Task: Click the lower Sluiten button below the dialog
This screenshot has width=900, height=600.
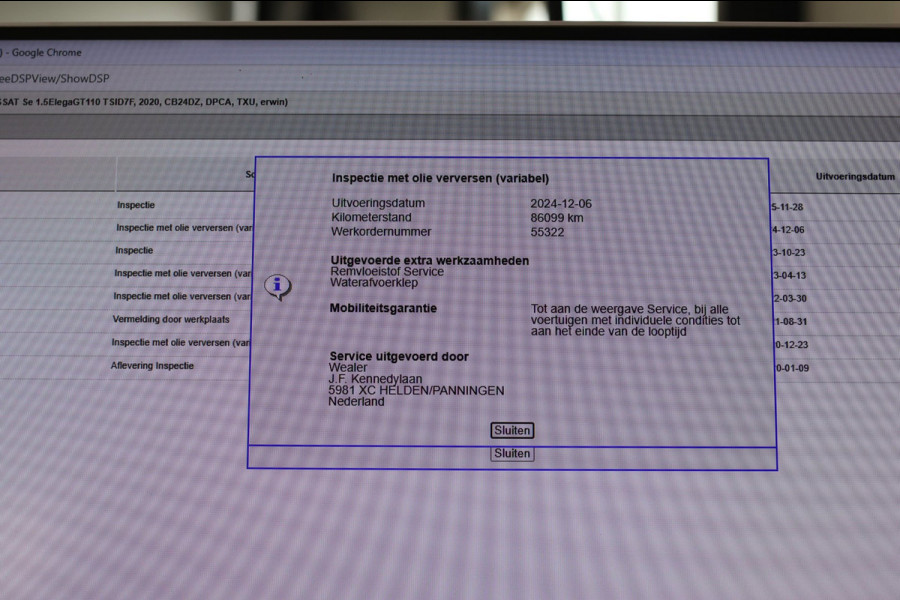Action: coord(512,454)
